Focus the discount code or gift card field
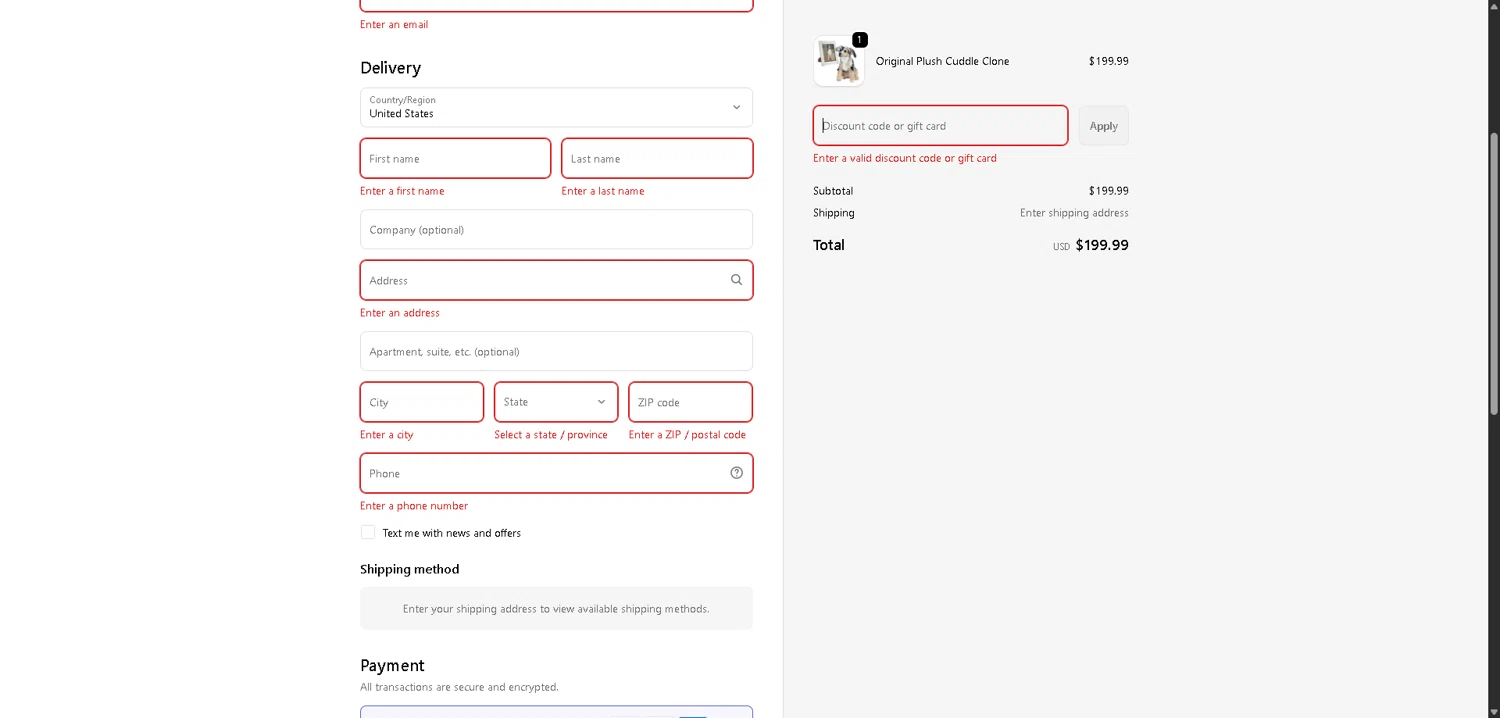This screenshot has width=1500, height=718. click(939, 126)
